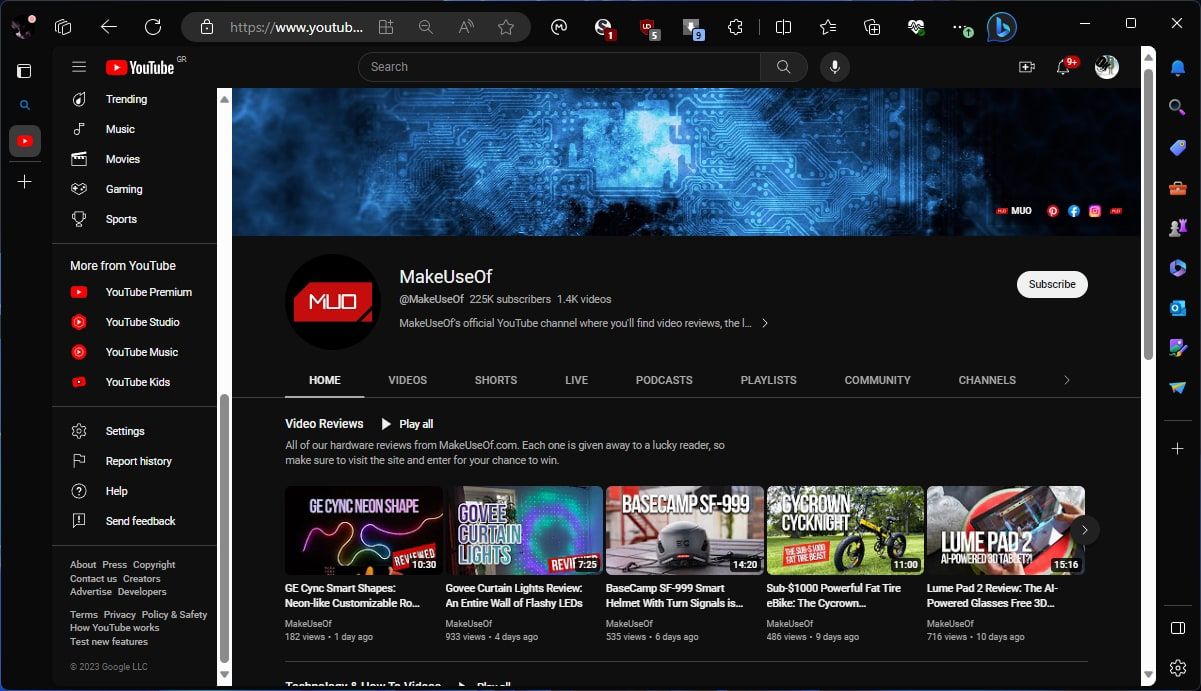Open the Settings and more browser menu
Screen dimensions: 1201x691
click(x=958, y=27)
